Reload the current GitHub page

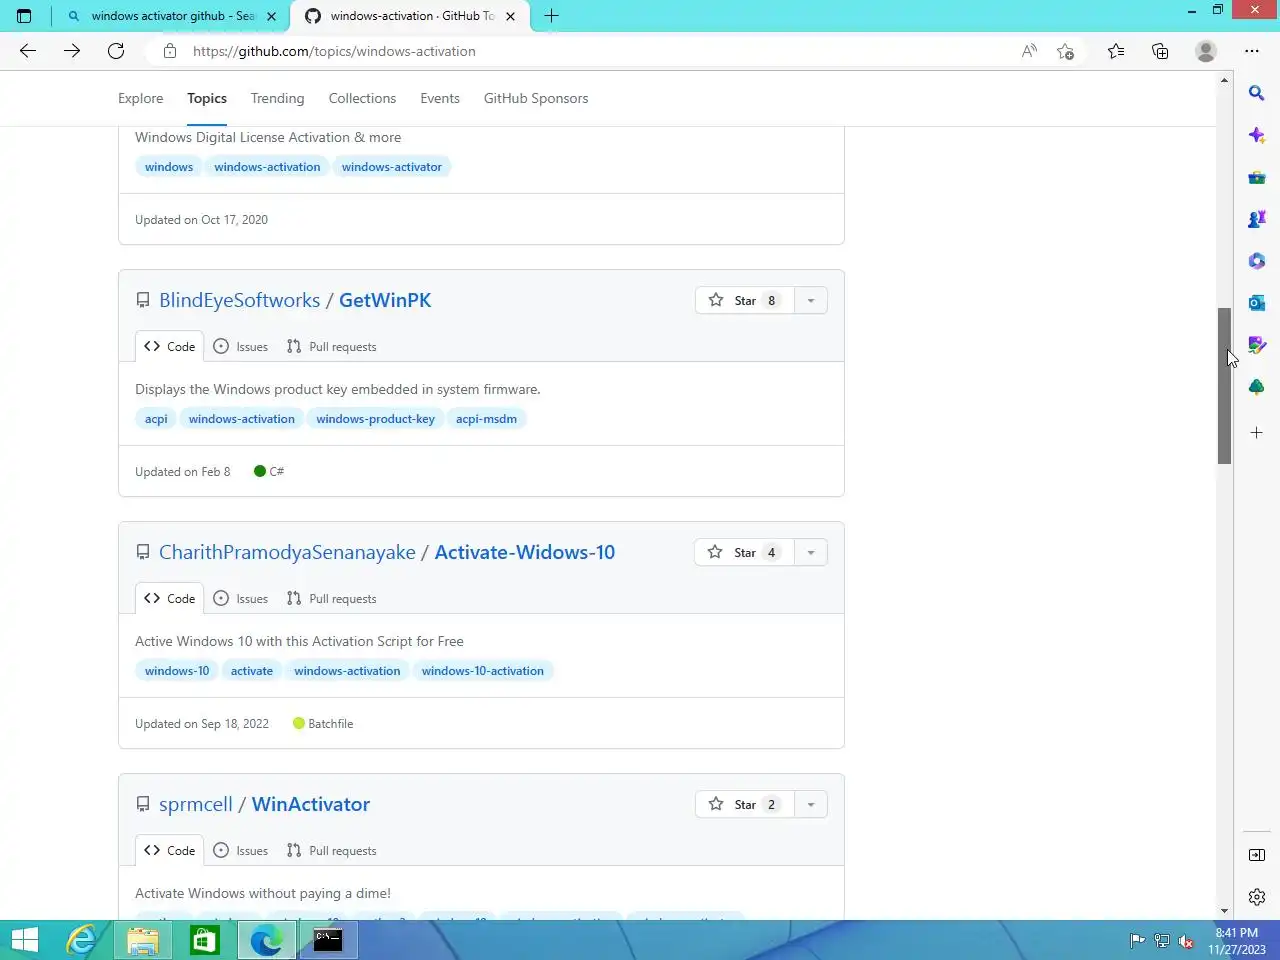(116, 51)
